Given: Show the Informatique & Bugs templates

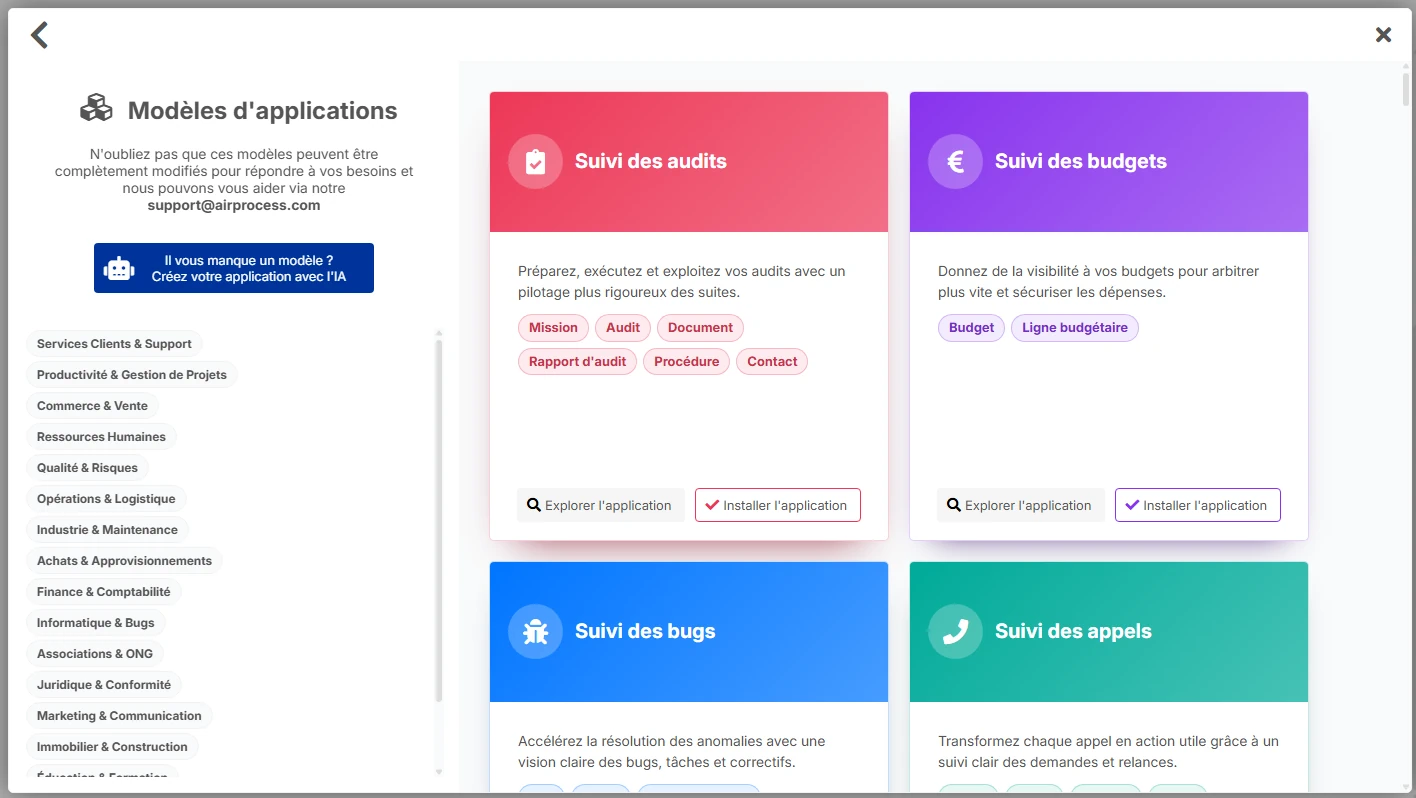Looking at the screenshot, I should click(x=96, y=623).
